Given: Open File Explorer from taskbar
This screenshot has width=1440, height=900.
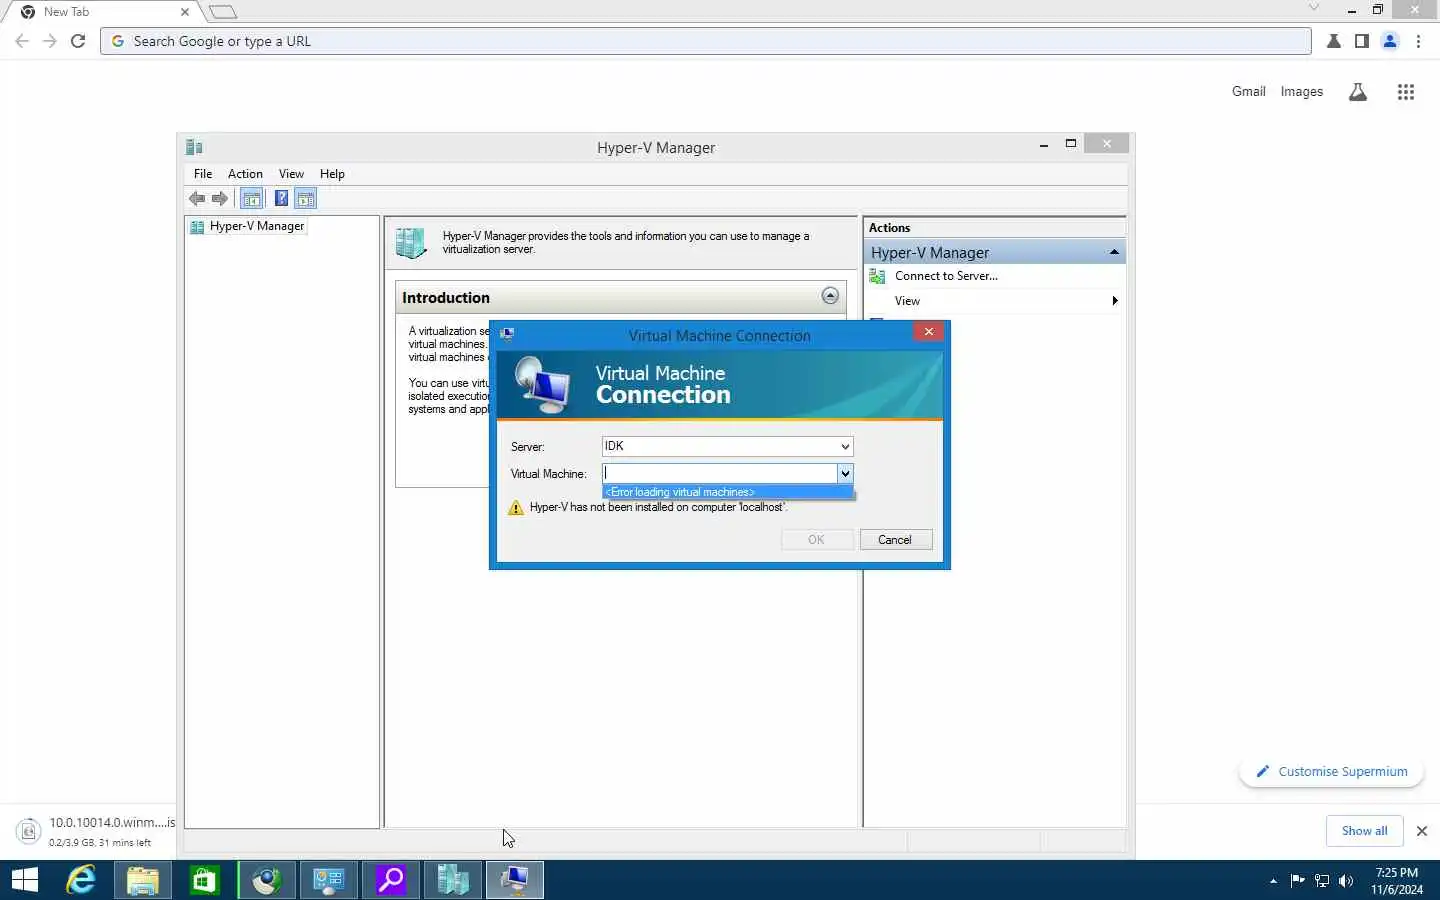Looking at the screenshot, I should [143, 880].
